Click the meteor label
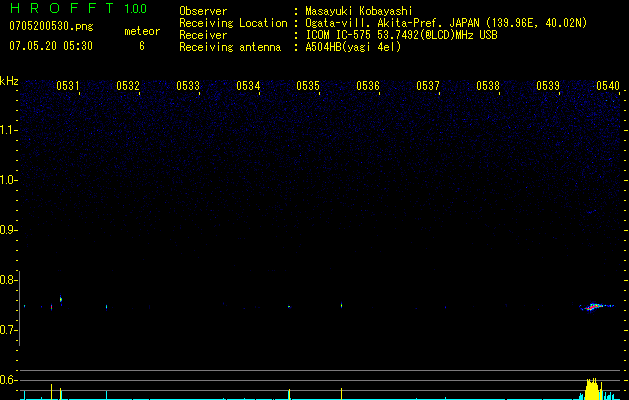Screen dimensions: 629x400 (142, 31)
